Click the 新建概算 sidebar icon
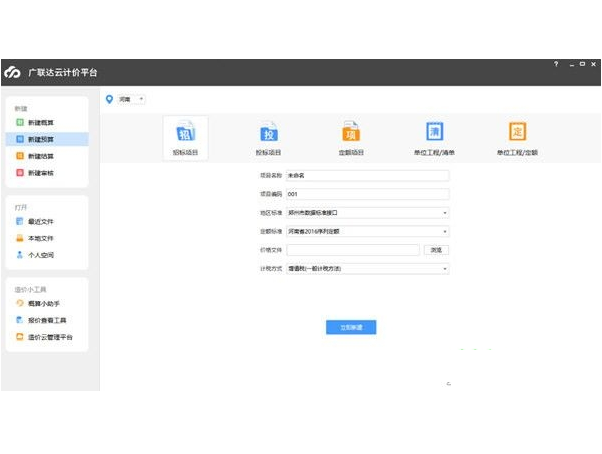602x454 pixels. 20,122
